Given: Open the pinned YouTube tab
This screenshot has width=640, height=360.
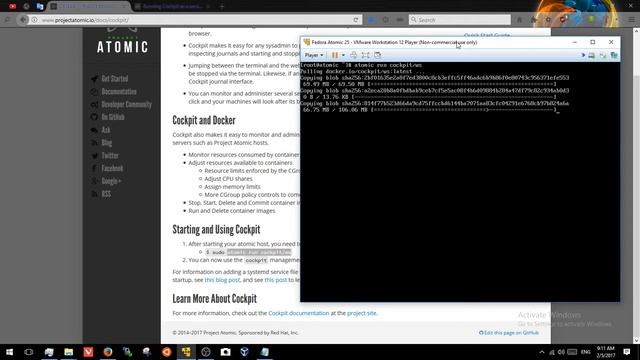Looking at the screenshot, I should coord(13,6).
